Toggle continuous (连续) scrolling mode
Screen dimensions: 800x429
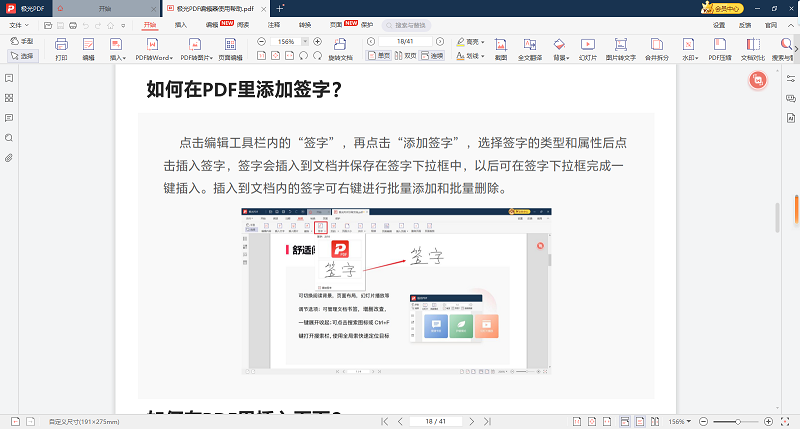pyautogui.click(x=432, y=56)
